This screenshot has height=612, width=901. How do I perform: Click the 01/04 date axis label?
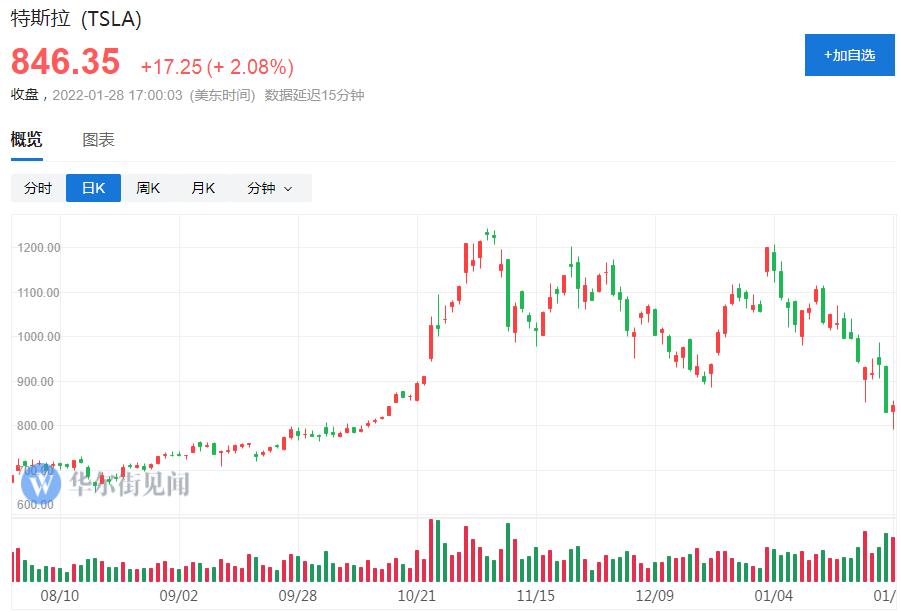click(x=774, y=595)
